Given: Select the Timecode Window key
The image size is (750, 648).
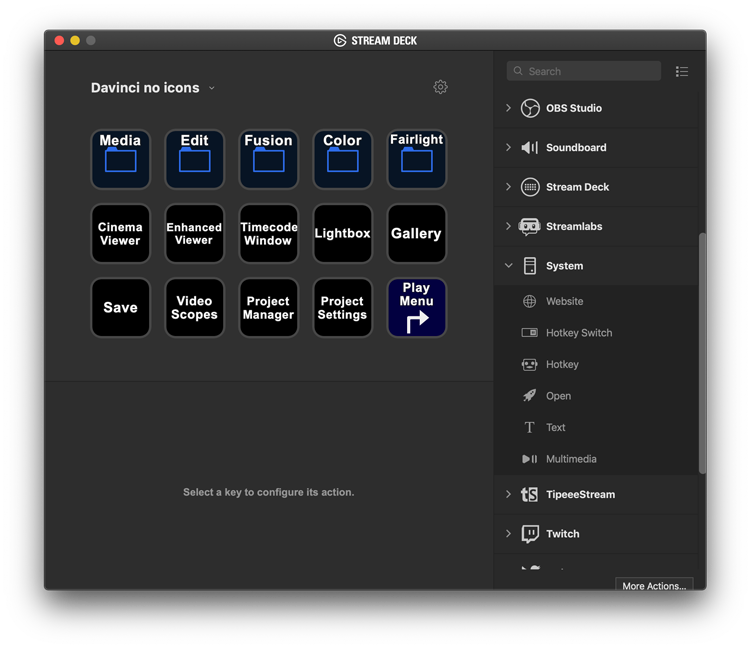Looking at the screenshot, I should [x=268, y=233].
